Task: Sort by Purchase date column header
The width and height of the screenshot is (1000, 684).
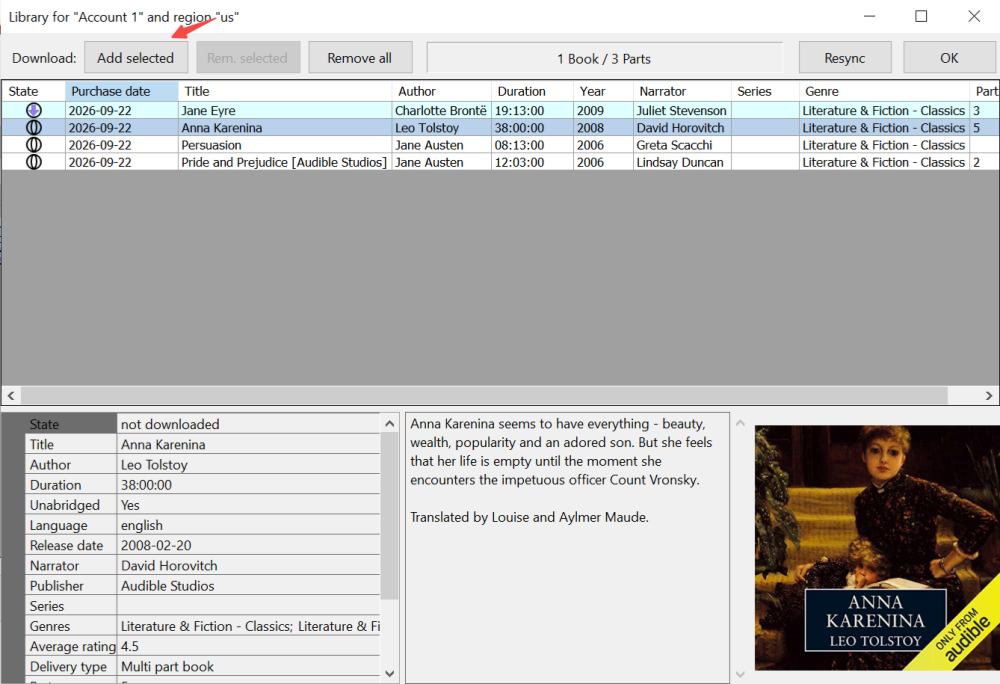Action: coord(122,91)
